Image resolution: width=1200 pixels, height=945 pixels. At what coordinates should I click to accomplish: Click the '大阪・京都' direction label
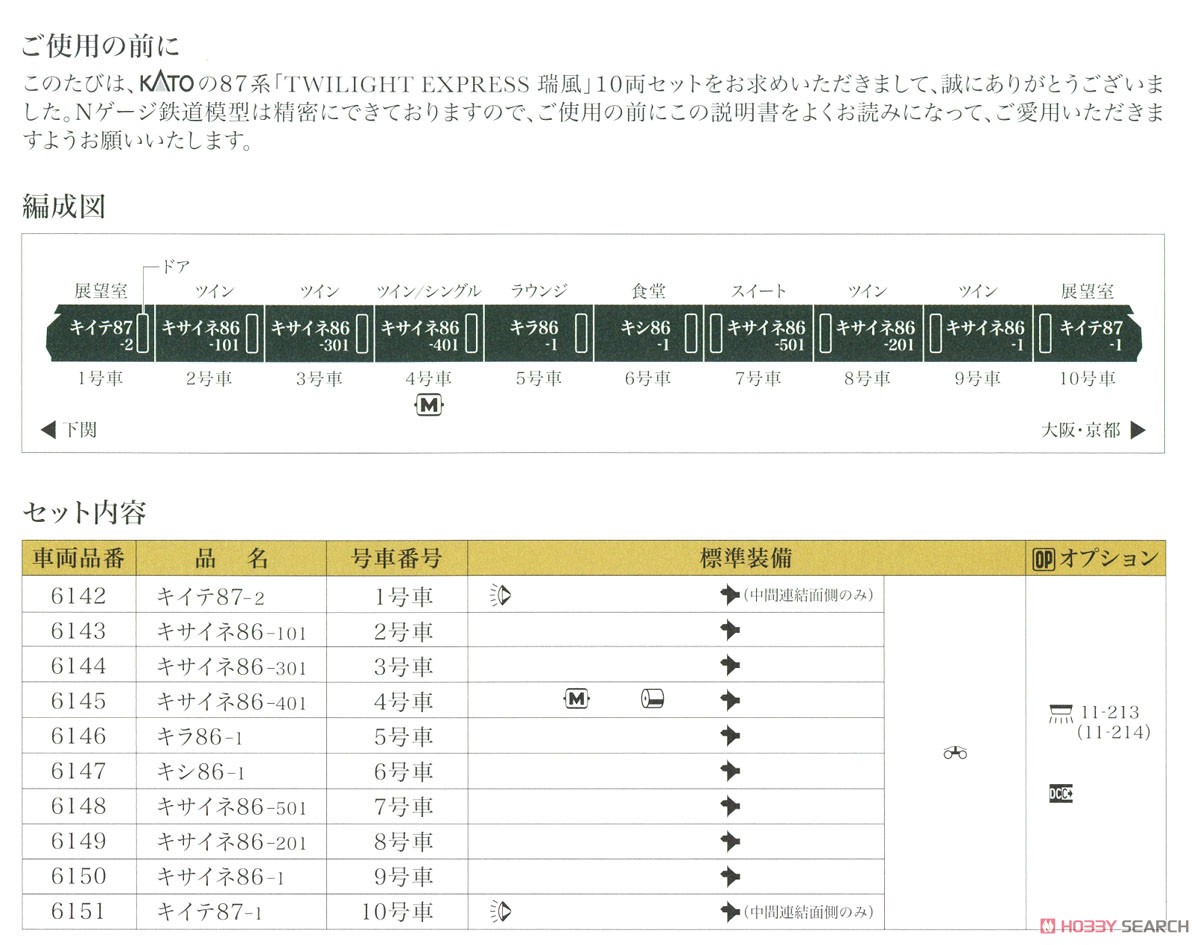point(1081,431)
